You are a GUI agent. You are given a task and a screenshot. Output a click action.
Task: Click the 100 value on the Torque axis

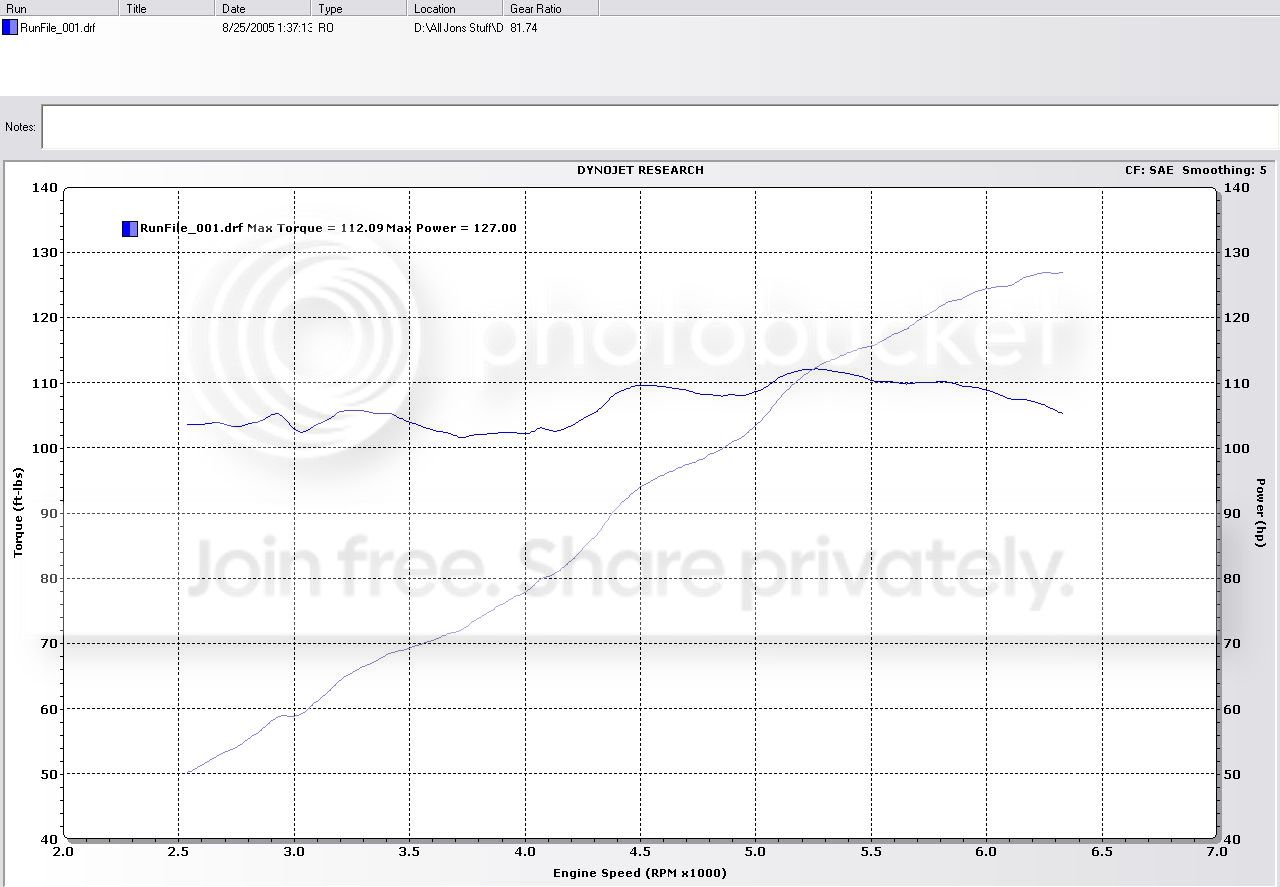pos(45,448)
